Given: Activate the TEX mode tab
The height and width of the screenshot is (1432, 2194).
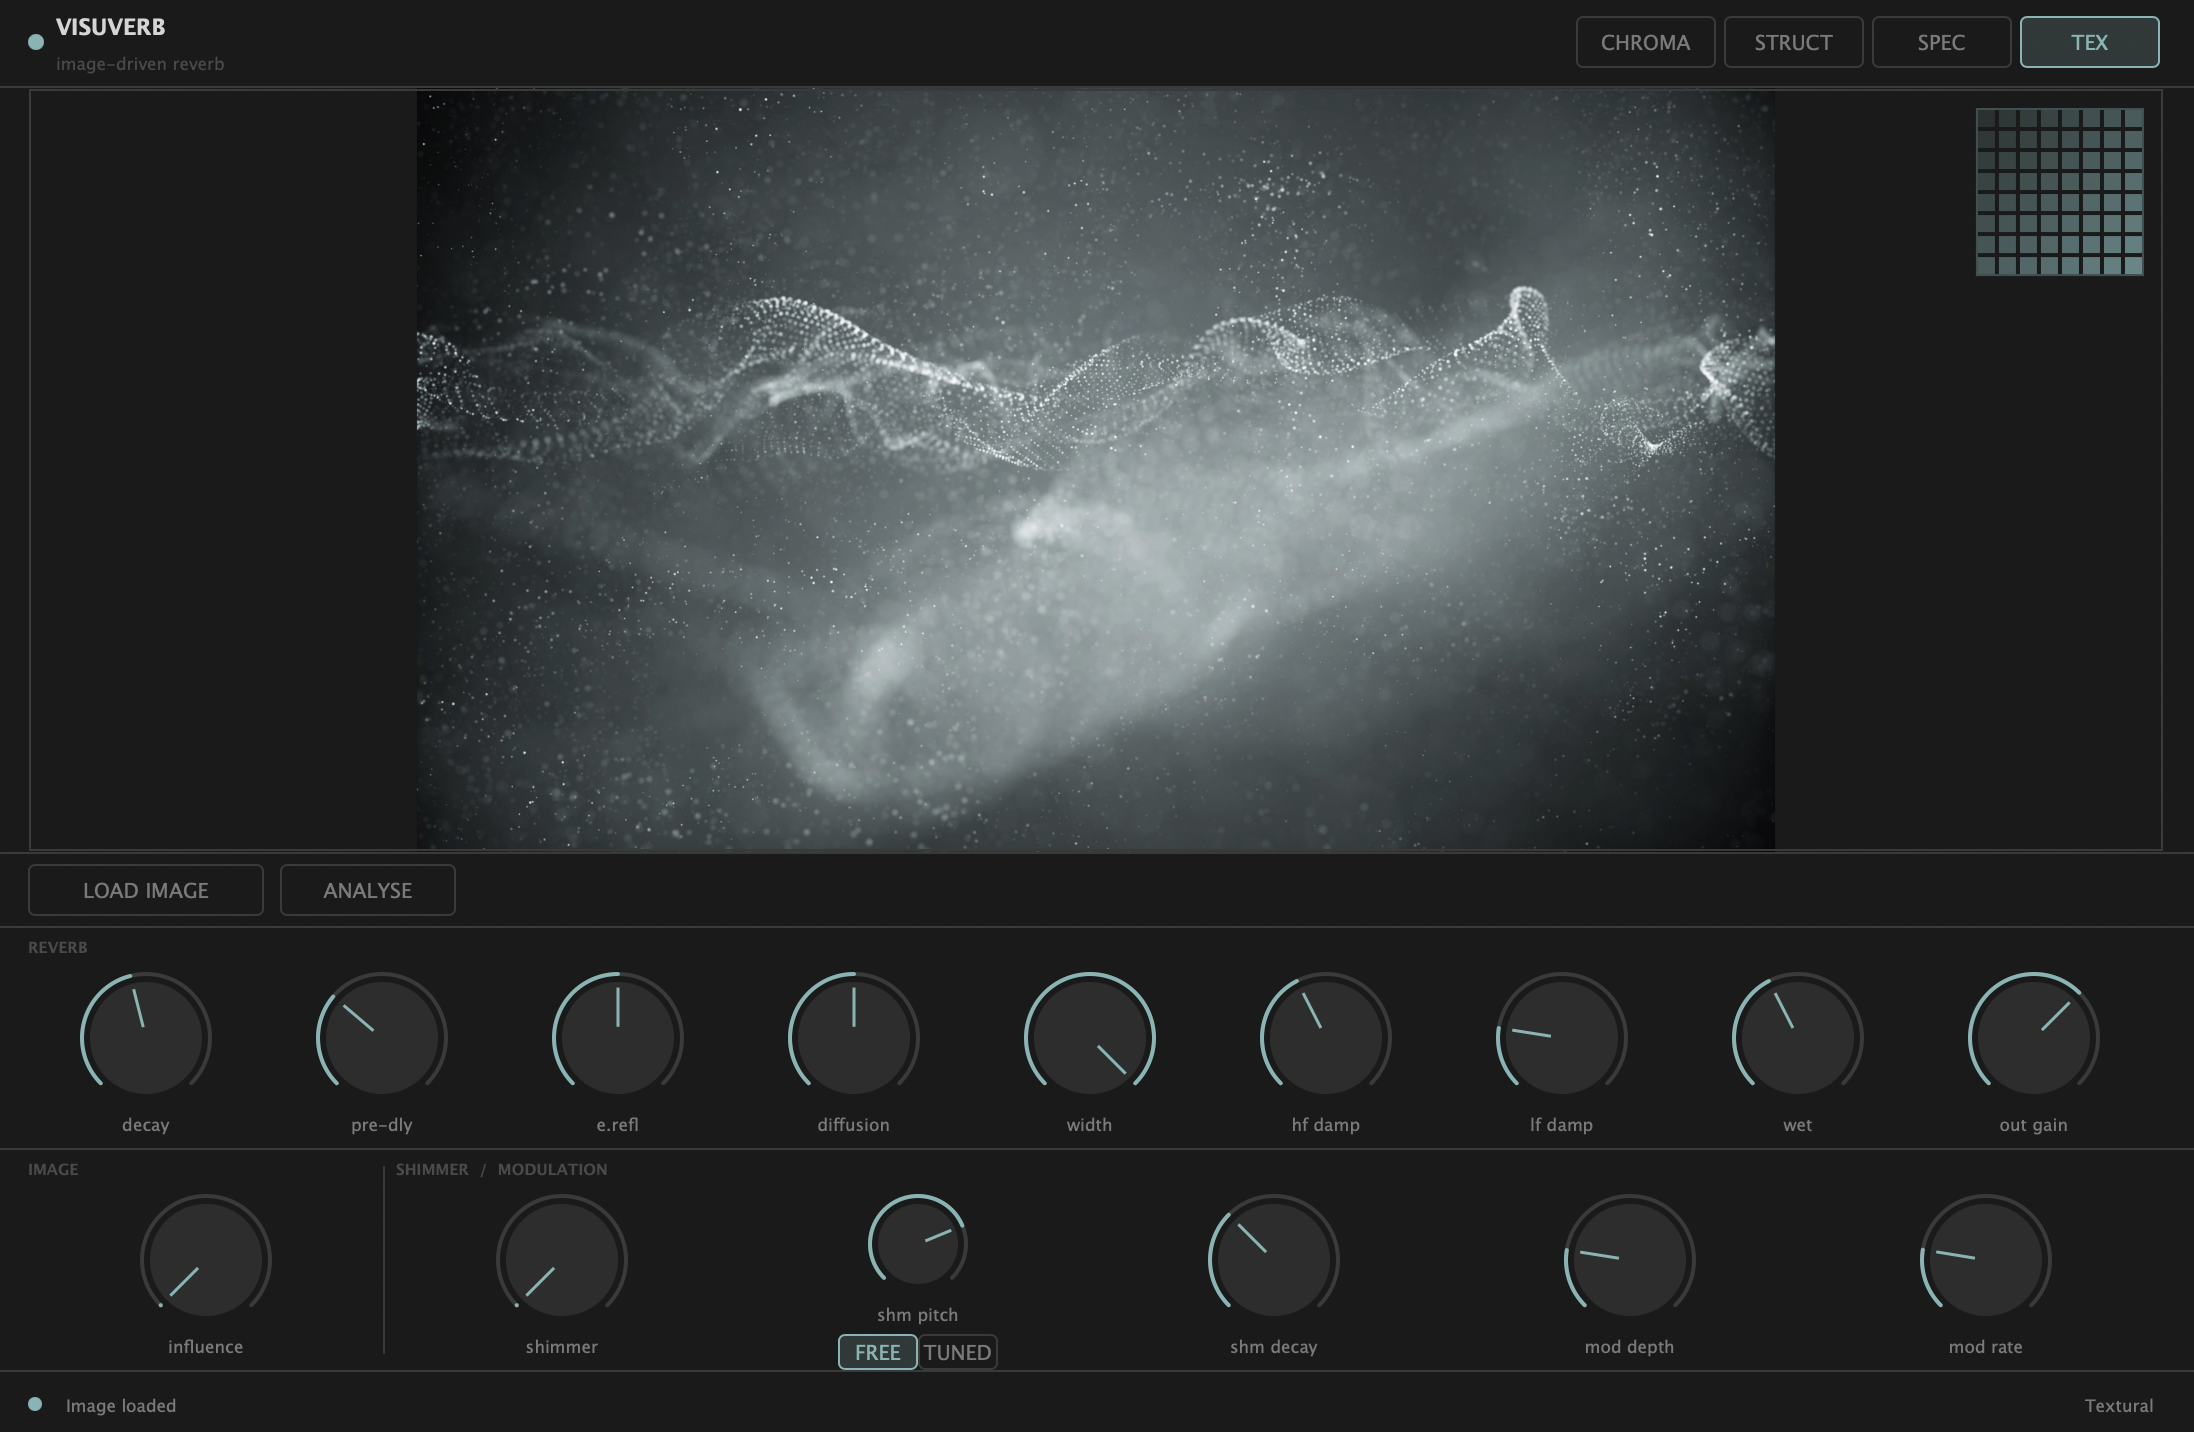Looking at the screenshot, I should 2089,42.
